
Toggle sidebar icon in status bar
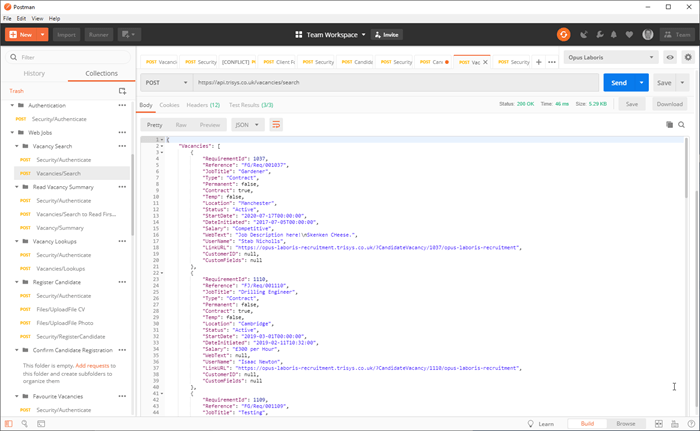coord(8,423)
